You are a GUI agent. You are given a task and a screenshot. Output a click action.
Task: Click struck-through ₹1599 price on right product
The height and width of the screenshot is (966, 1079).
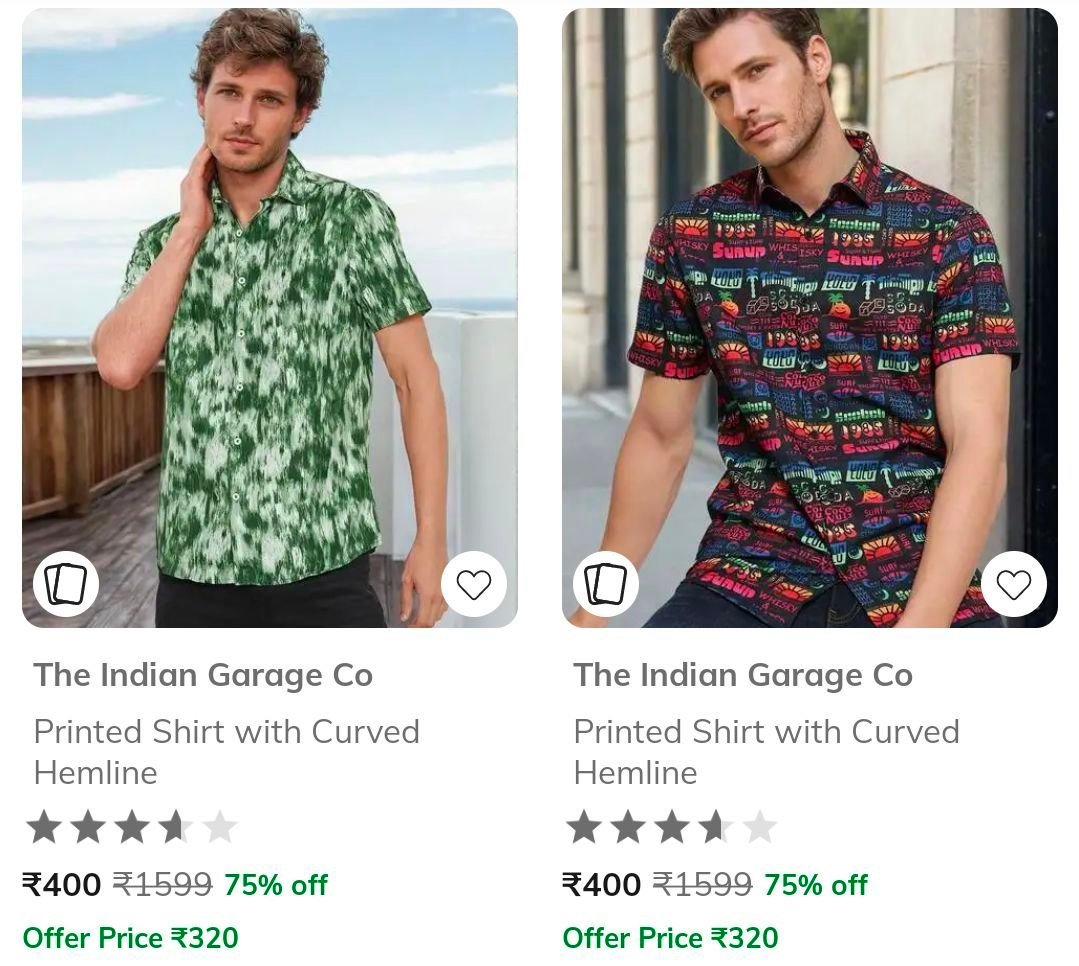(703, 884)
